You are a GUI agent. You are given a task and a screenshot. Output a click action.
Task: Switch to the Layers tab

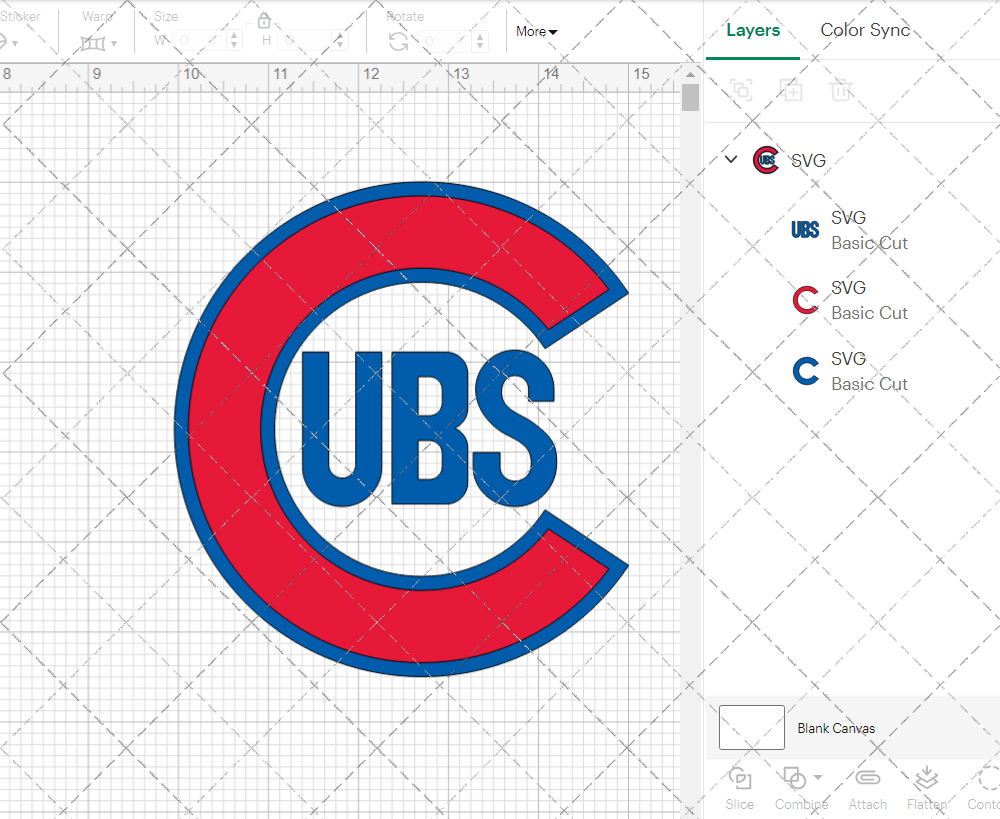coord(753,31)
